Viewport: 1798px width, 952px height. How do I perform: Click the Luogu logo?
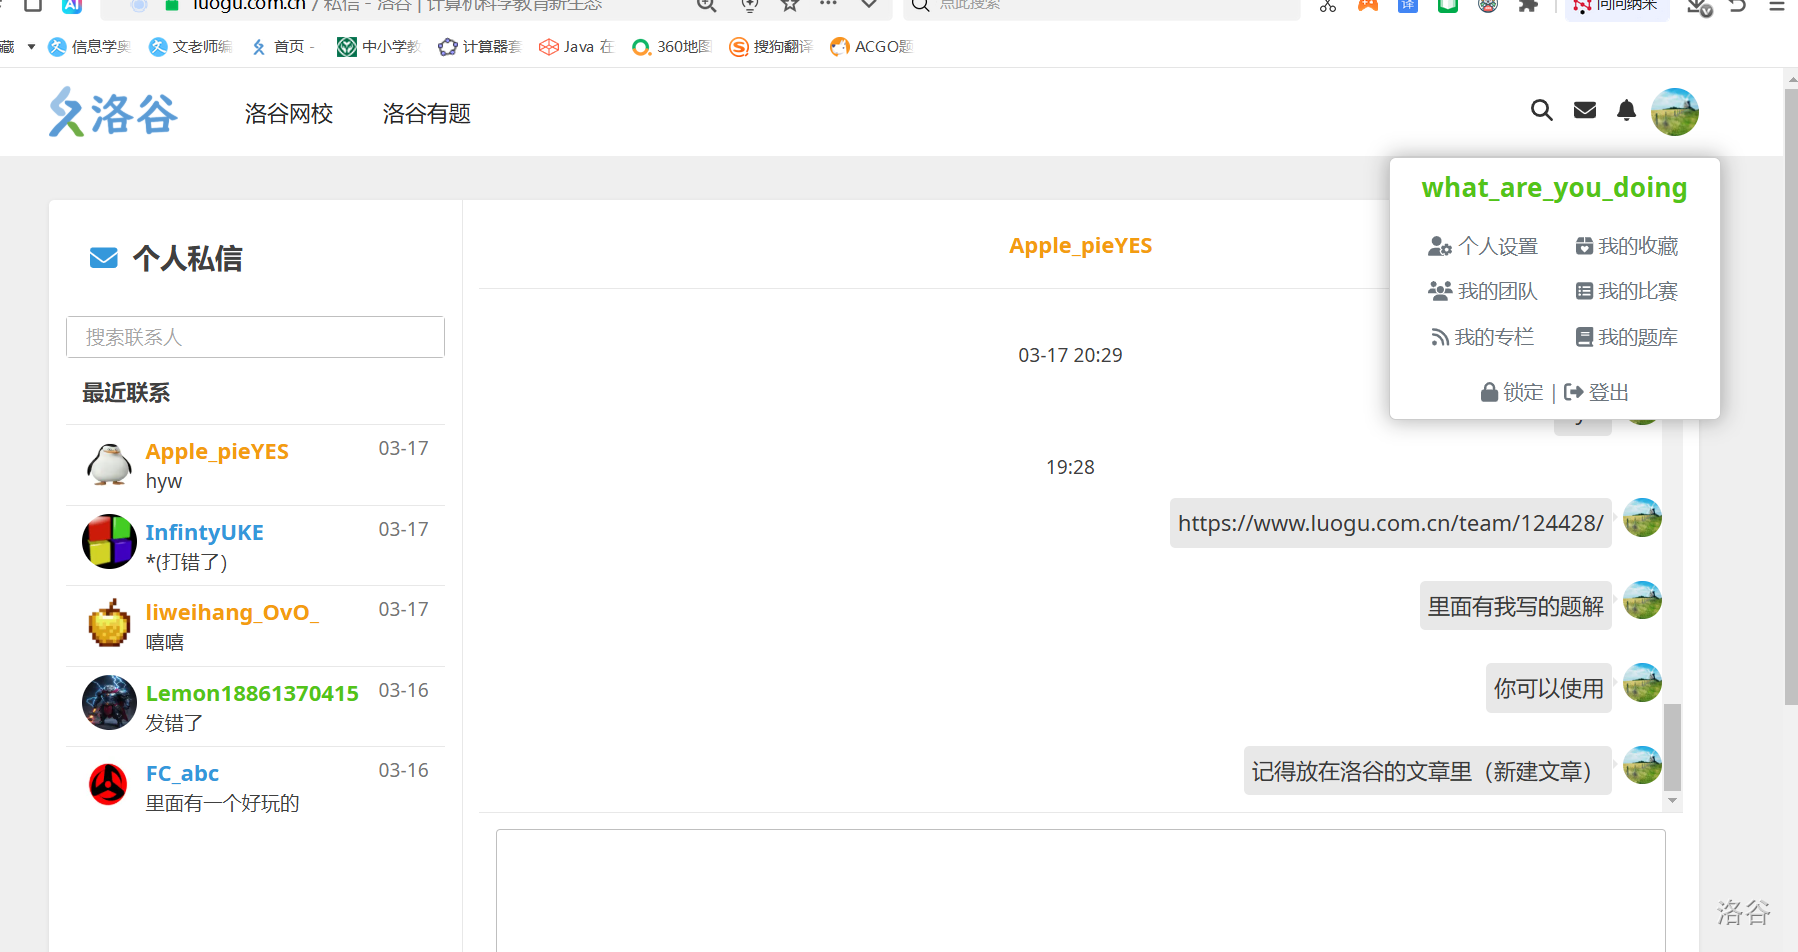tap(113, 112)
